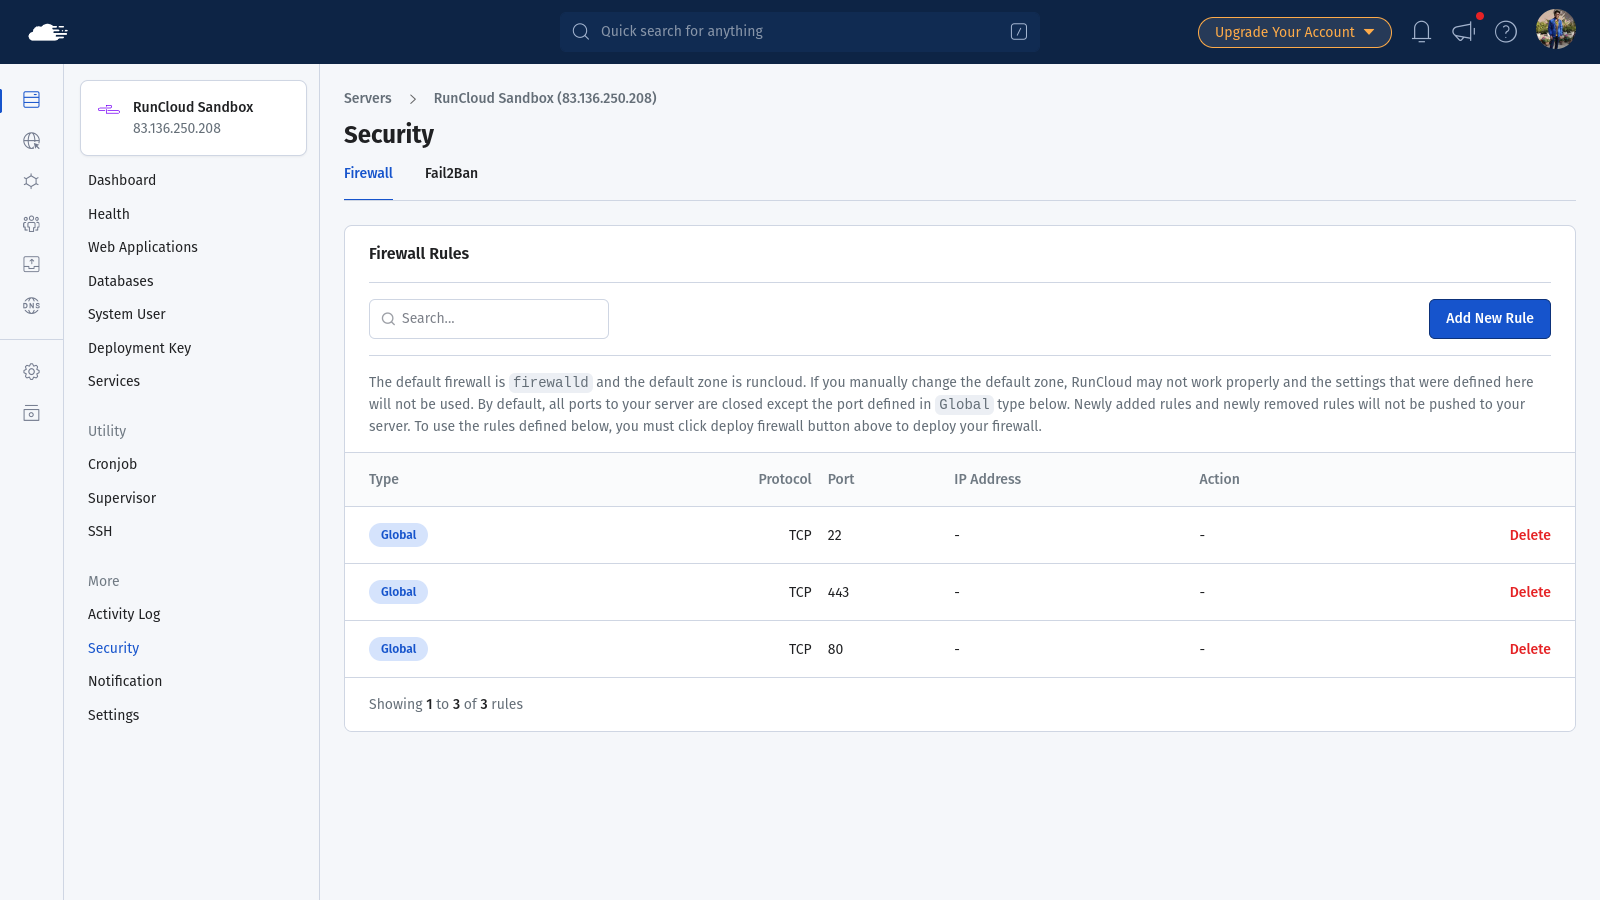Expand the Upgrade Your Account dropdown
Viewport: 1600px width, 900px height.
tap(1295, 32)
